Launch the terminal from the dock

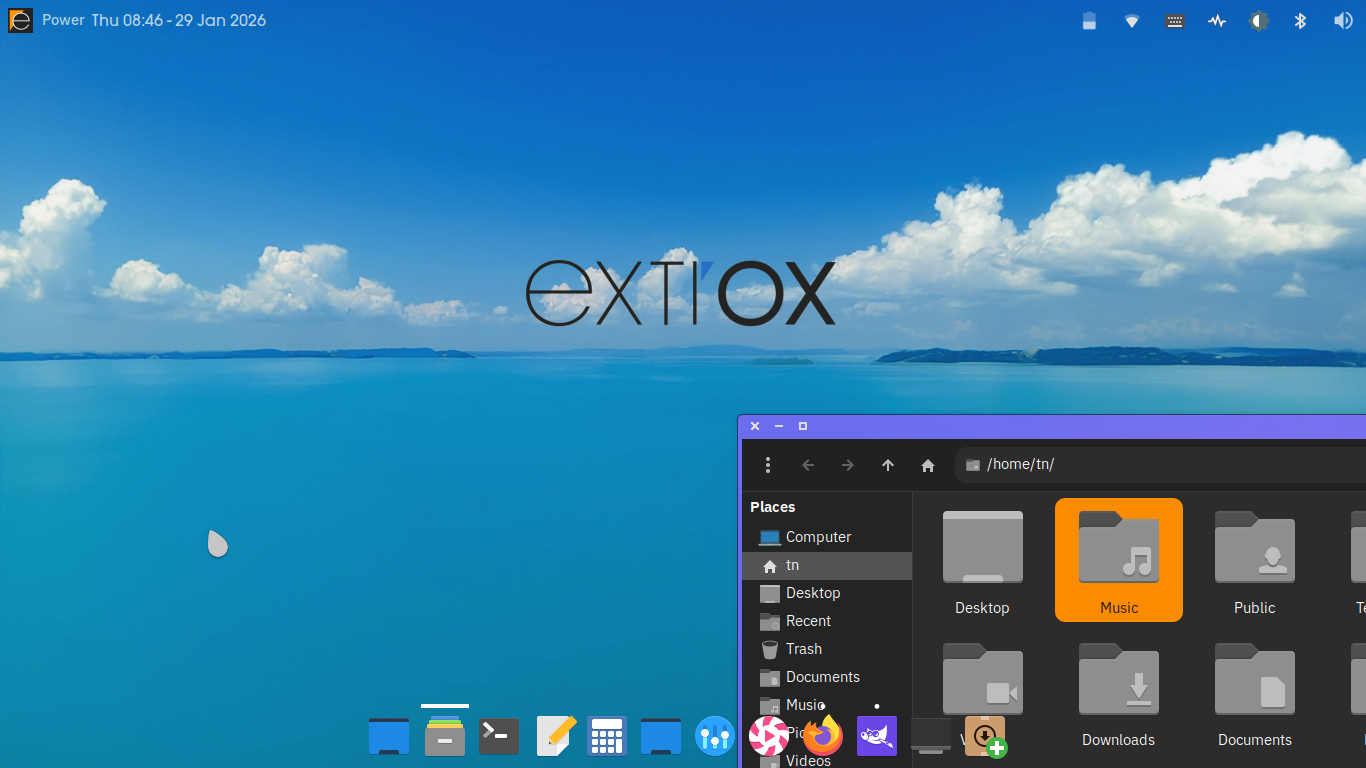pos(499,737)
